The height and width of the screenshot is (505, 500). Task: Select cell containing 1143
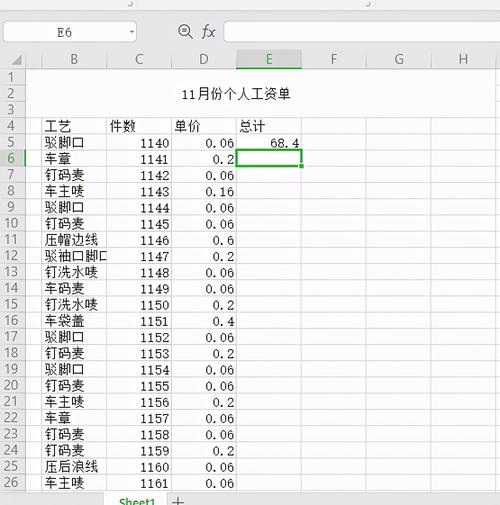pyautogui.click(x=139, y=191)
